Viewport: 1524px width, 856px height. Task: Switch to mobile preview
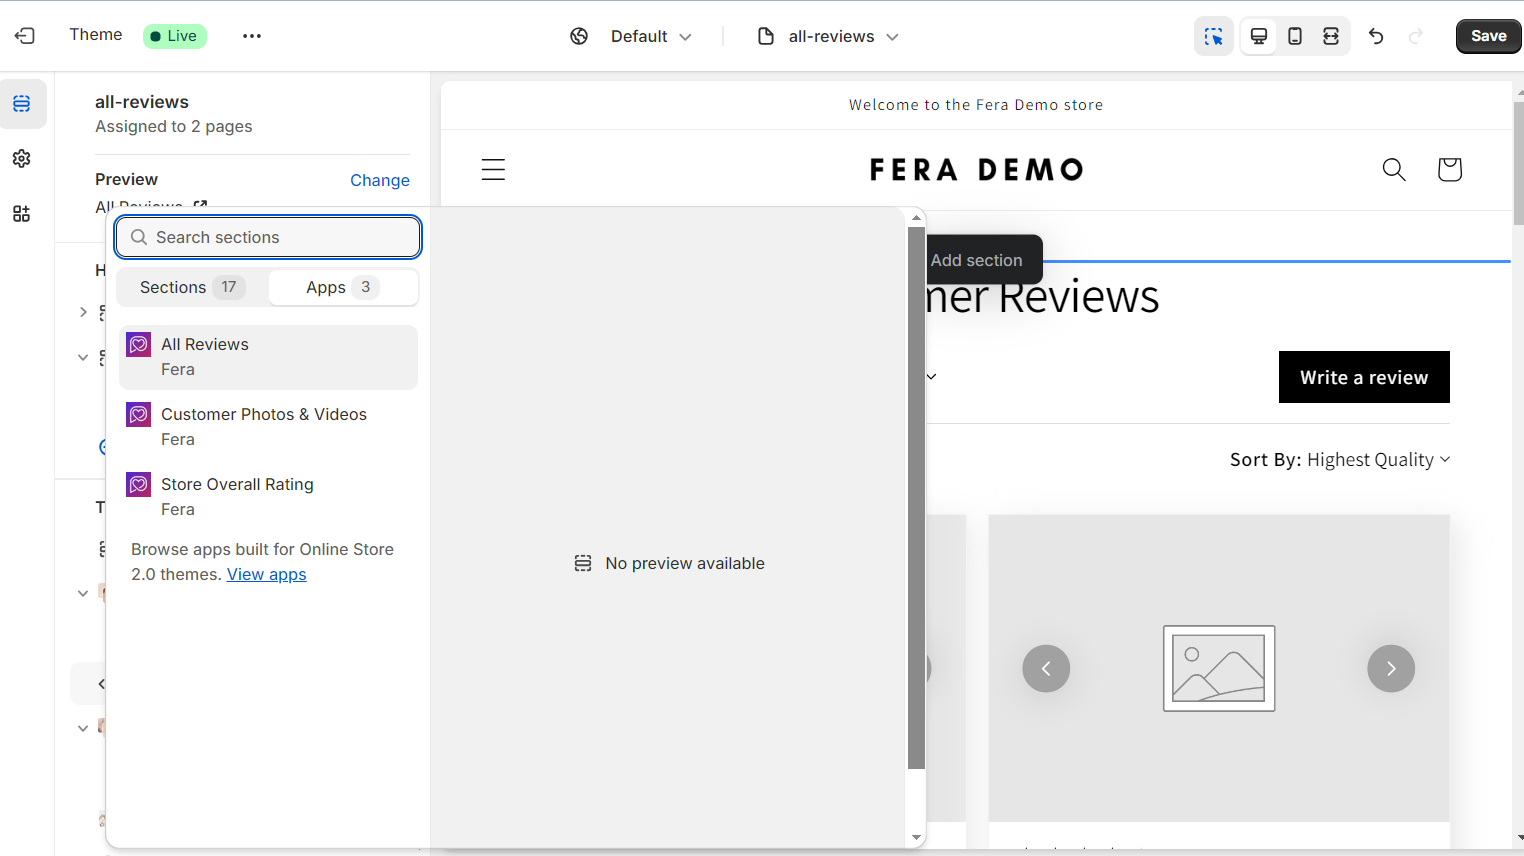coord(1295,36)
